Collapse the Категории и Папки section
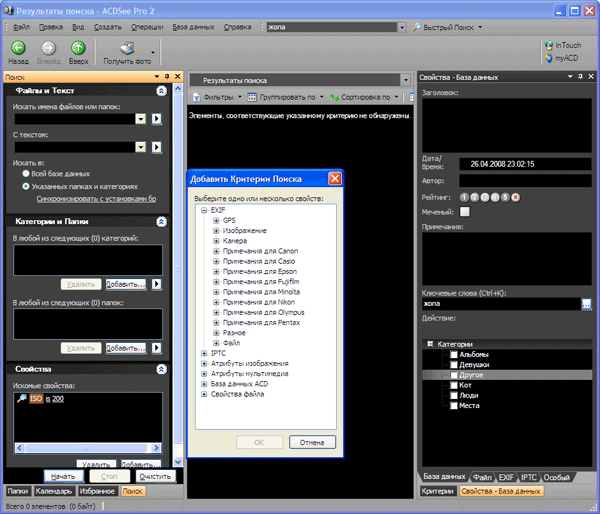 coord(161,222)
